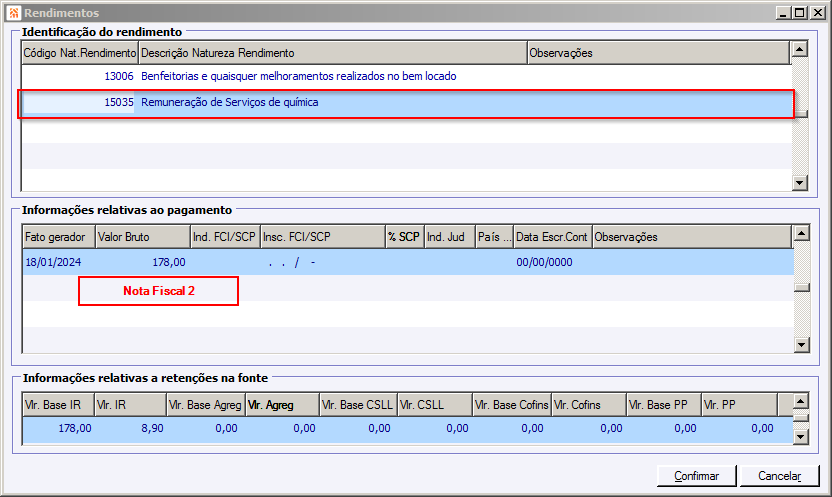Click the Valor Bruto column header
The height and width of the screenshot is (497, 832).
143,237
